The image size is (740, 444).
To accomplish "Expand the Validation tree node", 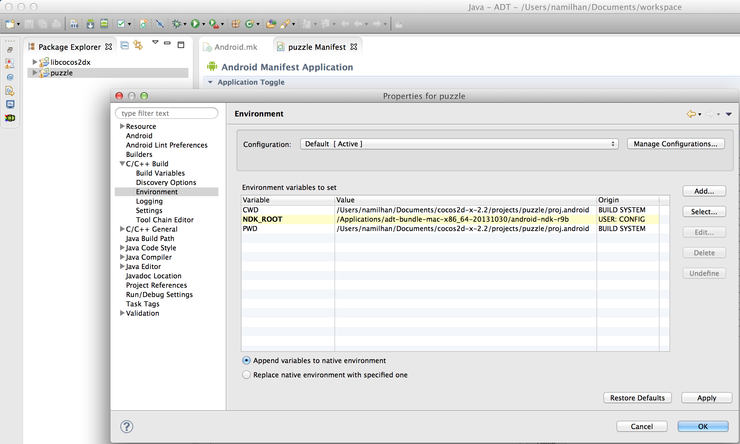I will [x=122, y=313].
